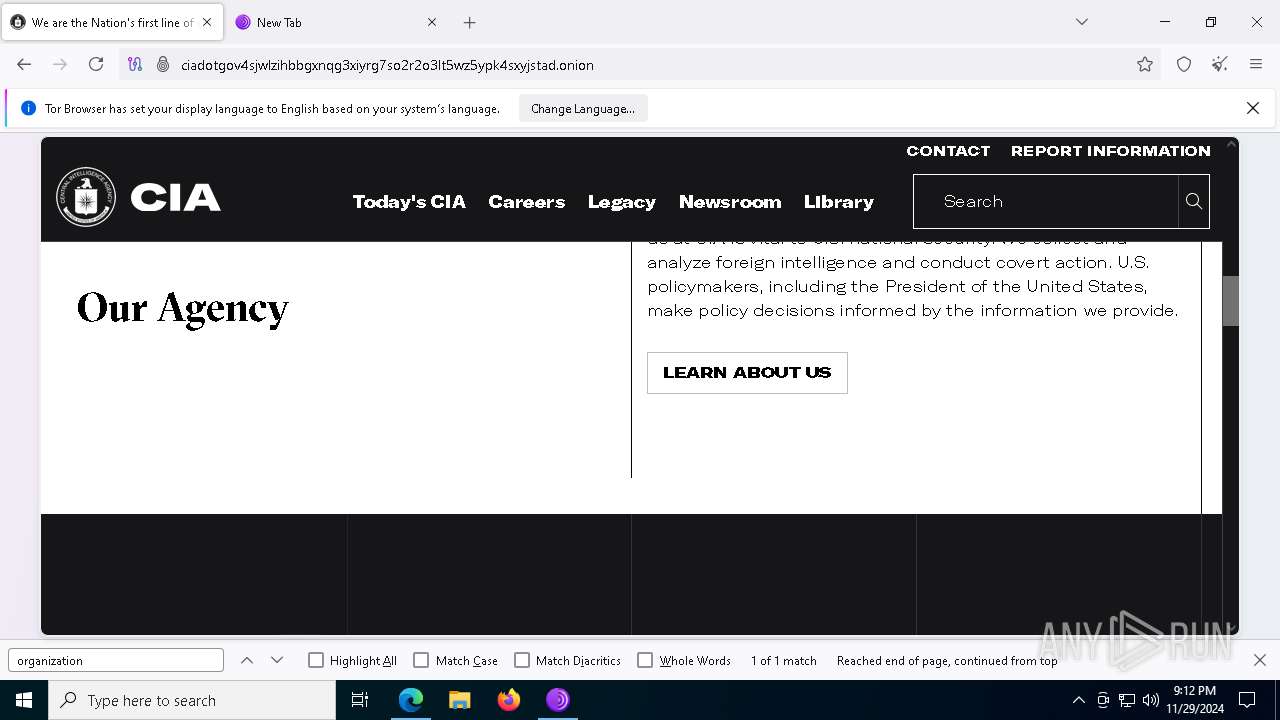Show hidden system tray icons

coord(1078,700)
